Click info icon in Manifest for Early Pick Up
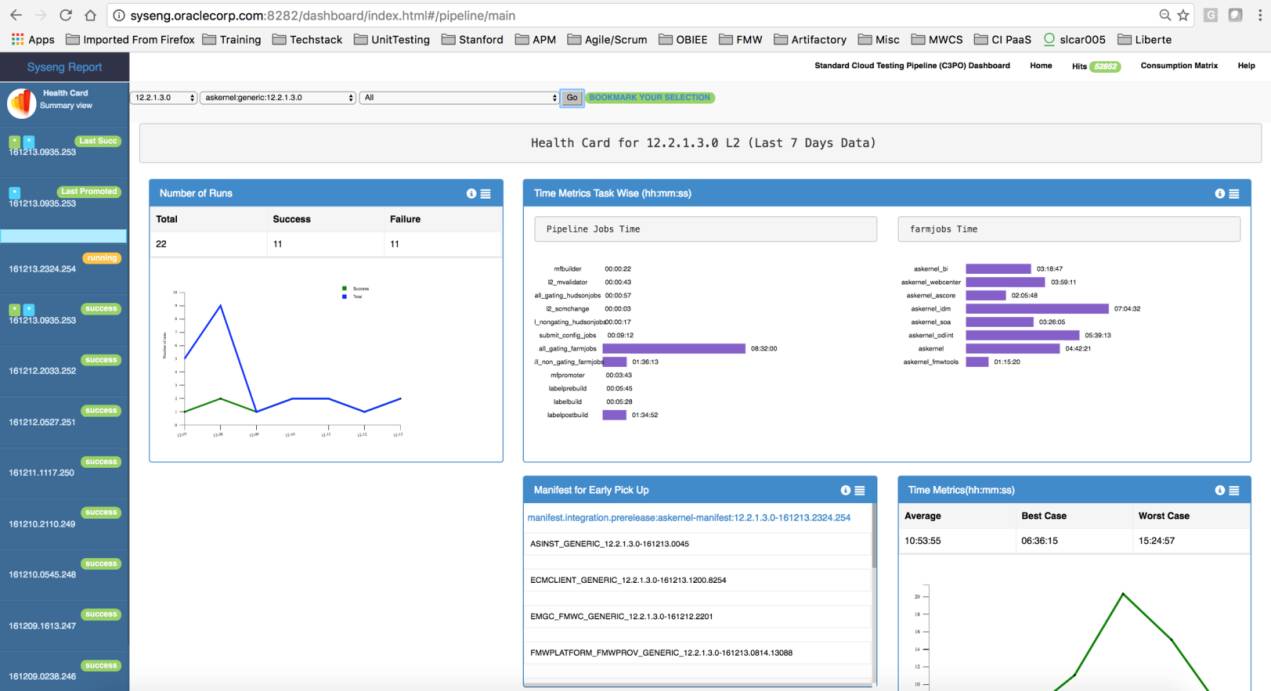This screenshot has height=691, width=1271. pyautogui.click(x=845, y=490)
